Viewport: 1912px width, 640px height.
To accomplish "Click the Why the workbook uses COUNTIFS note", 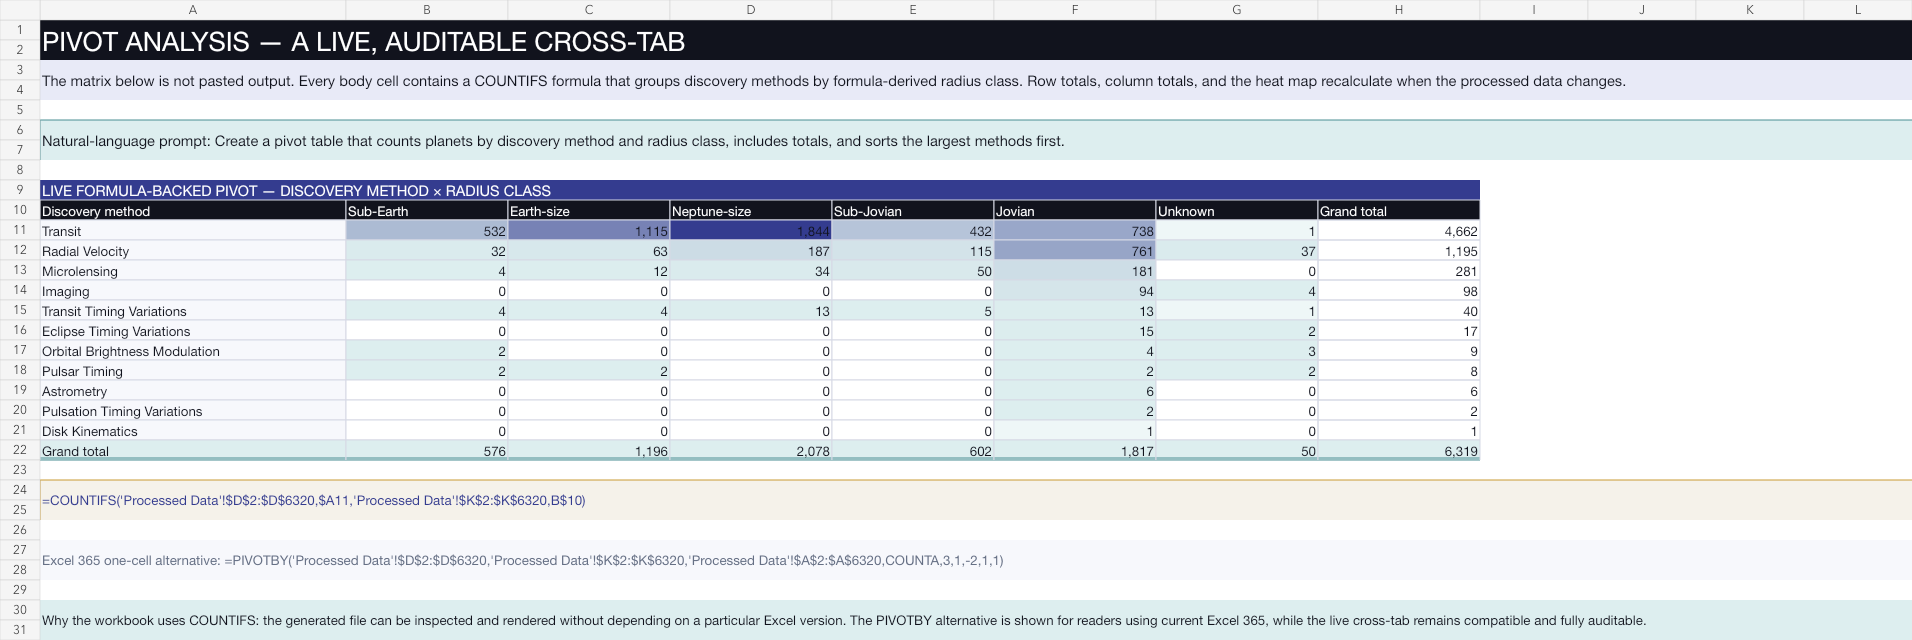I will pyautogui.click(x=975, y=620).
